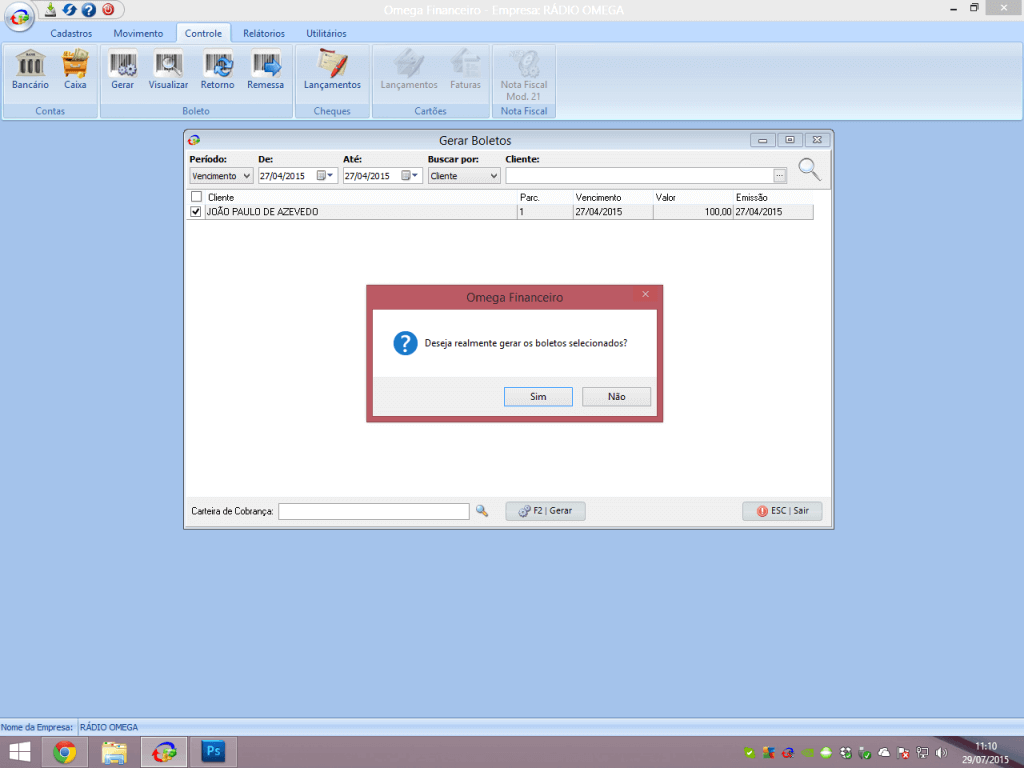Uncheck the João Paulo de Azevedo row

(x=196, y=212)
